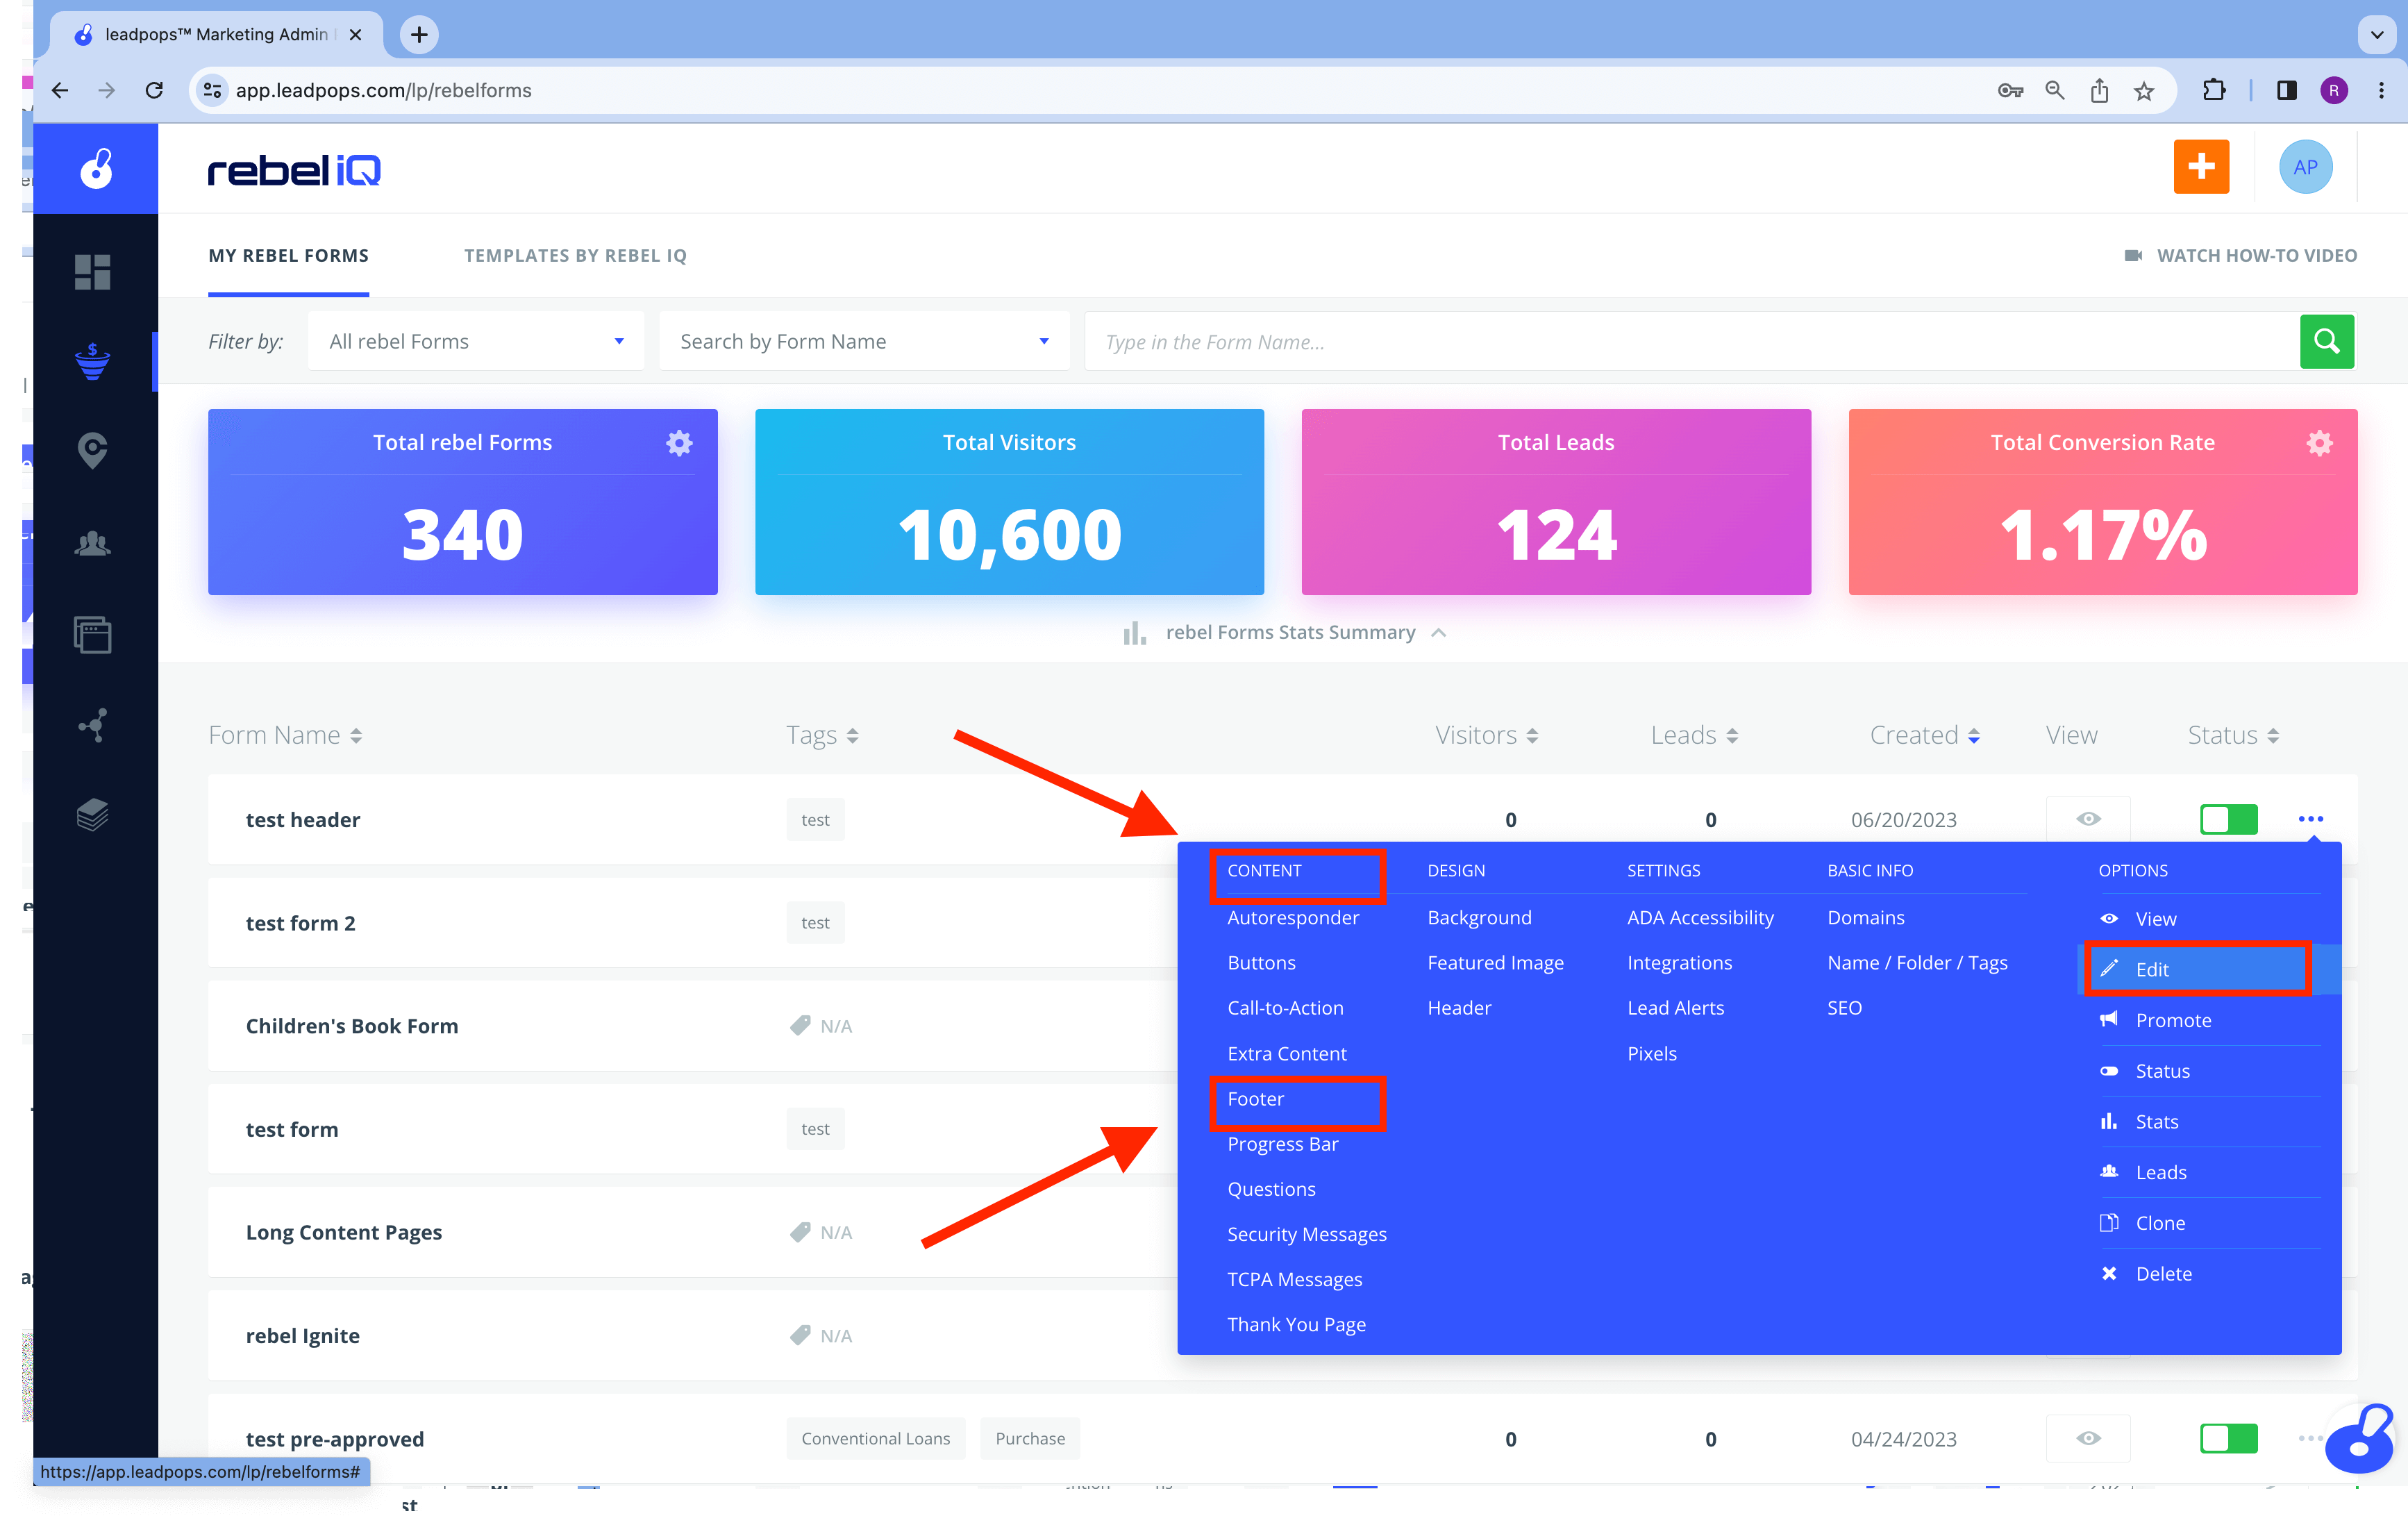Go back in browser history
The image size is (2408, 1525).
(60, 90)
